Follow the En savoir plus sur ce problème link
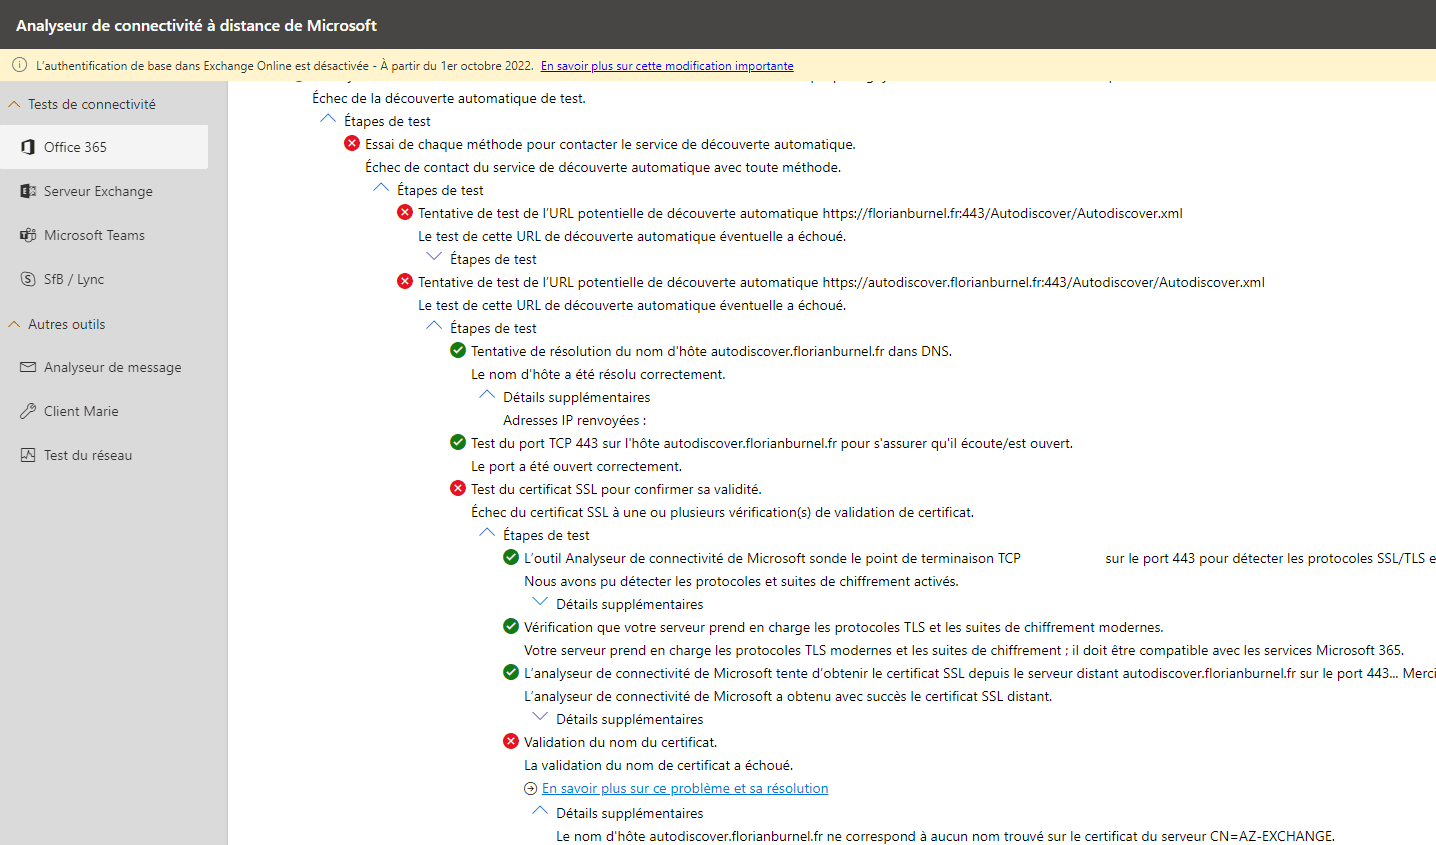The width and height of the screenshot is (1436, 845). click(x=683, y=788)
